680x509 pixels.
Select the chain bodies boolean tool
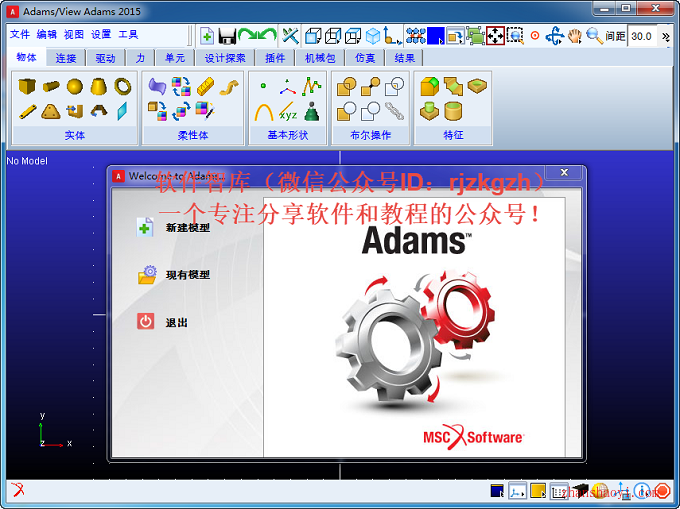pos(394,111)
